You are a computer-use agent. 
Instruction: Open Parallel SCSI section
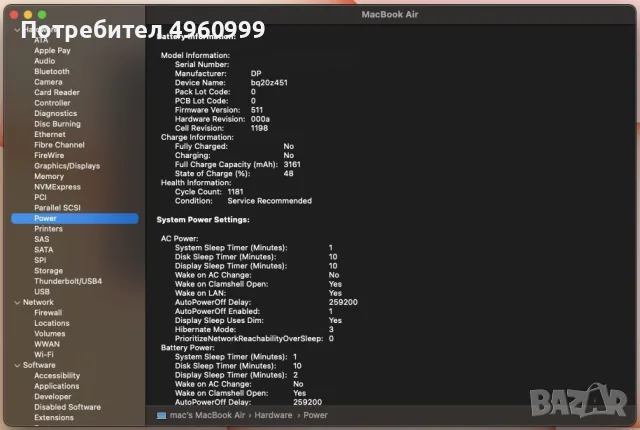(x=57, y=208)
